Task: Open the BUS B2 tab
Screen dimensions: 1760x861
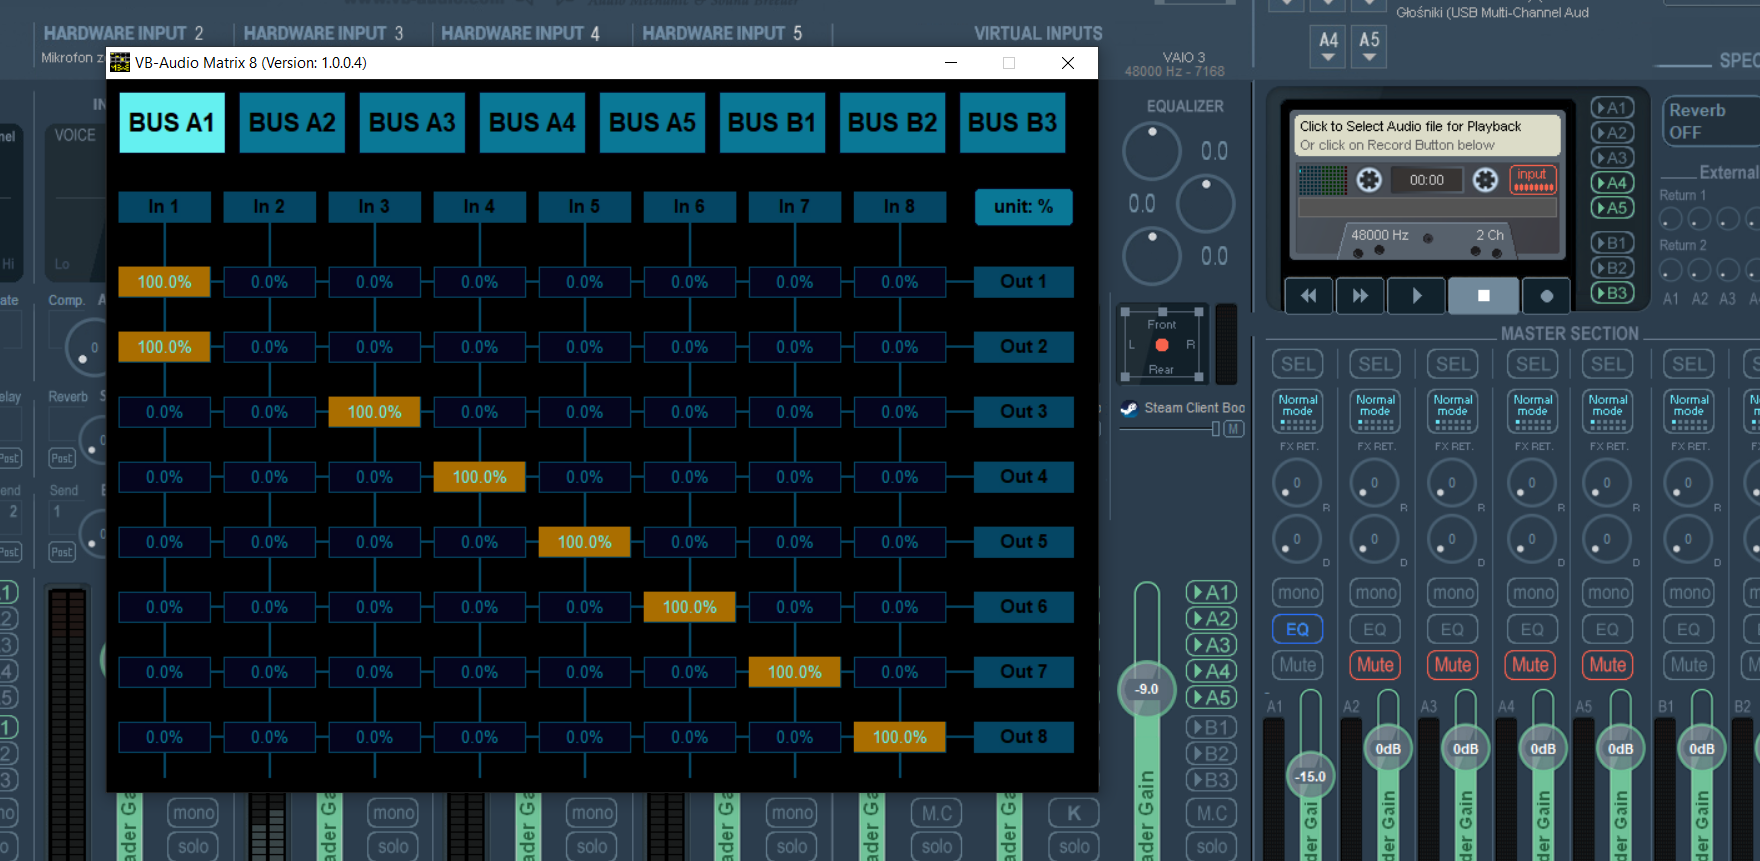Action: point(892,123)
